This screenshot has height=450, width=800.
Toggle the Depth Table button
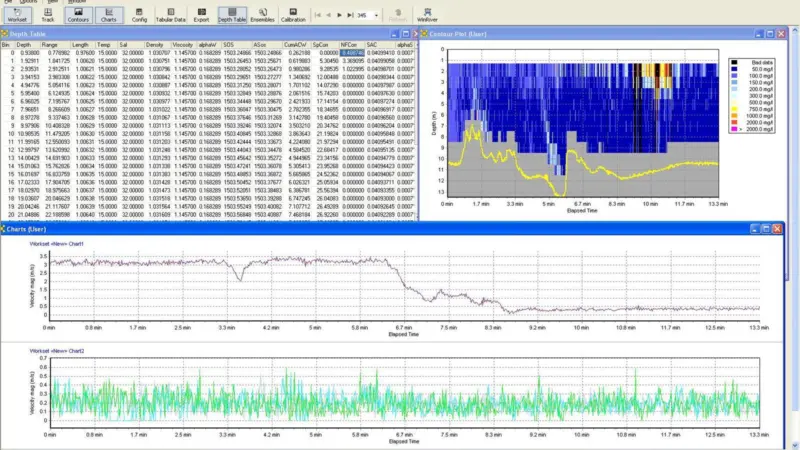[232, 15]
